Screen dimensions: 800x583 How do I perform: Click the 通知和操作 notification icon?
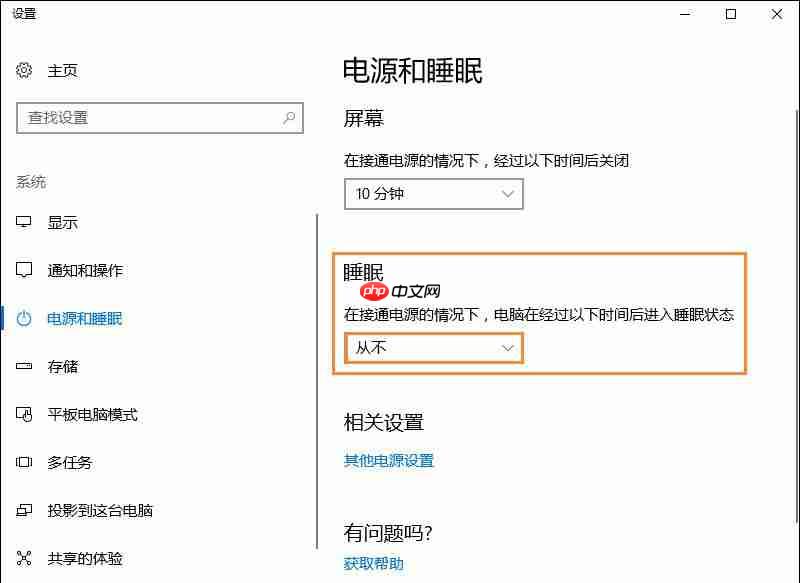(22, 270)
